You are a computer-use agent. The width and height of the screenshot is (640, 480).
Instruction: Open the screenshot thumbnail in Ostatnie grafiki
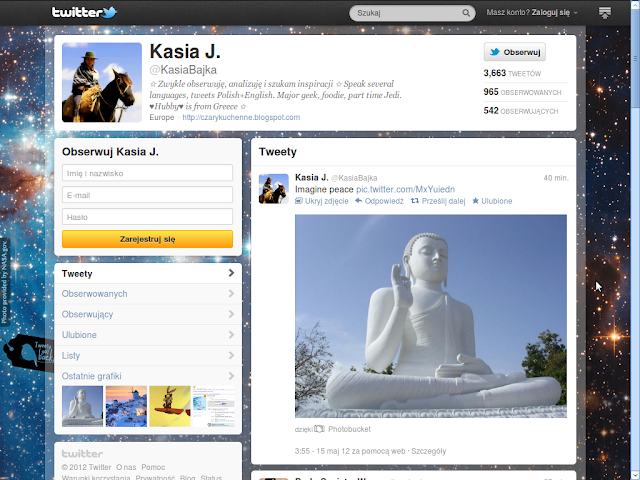(213, 406)
